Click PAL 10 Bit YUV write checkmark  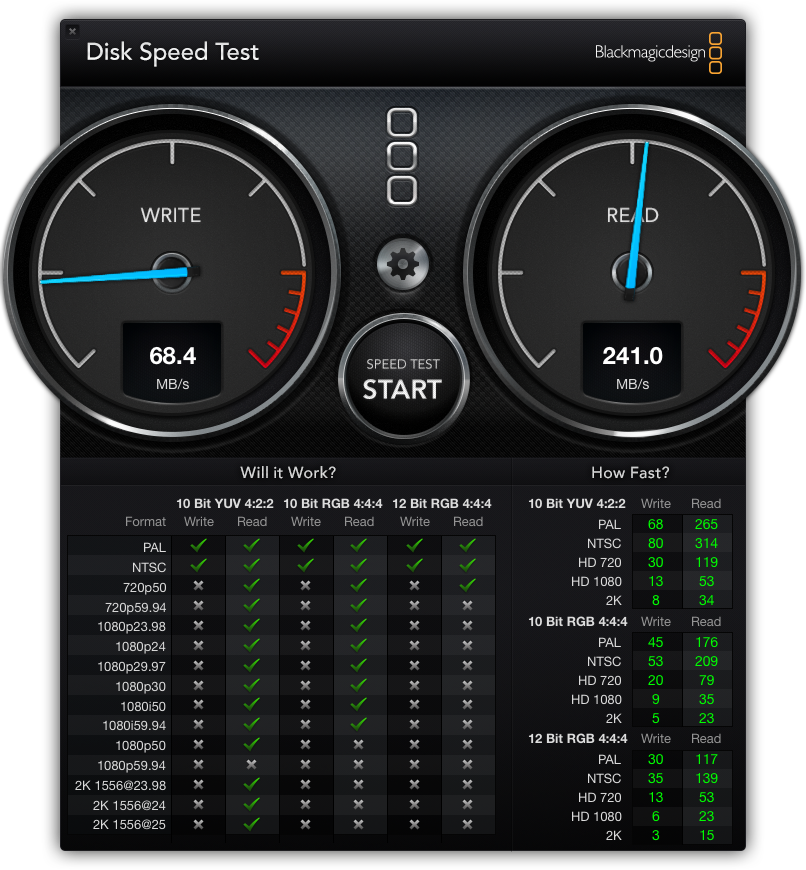(199, 545)
